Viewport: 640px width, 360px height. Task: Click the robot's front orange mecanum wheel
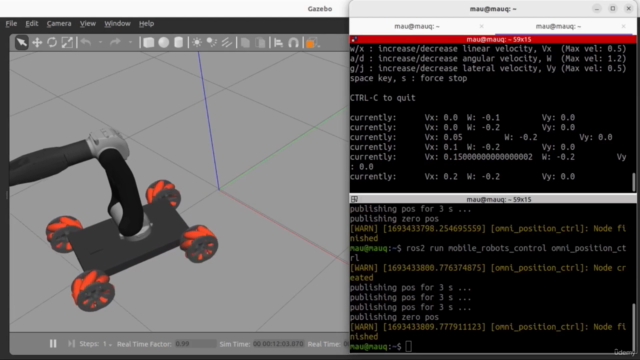click(93, 290)
